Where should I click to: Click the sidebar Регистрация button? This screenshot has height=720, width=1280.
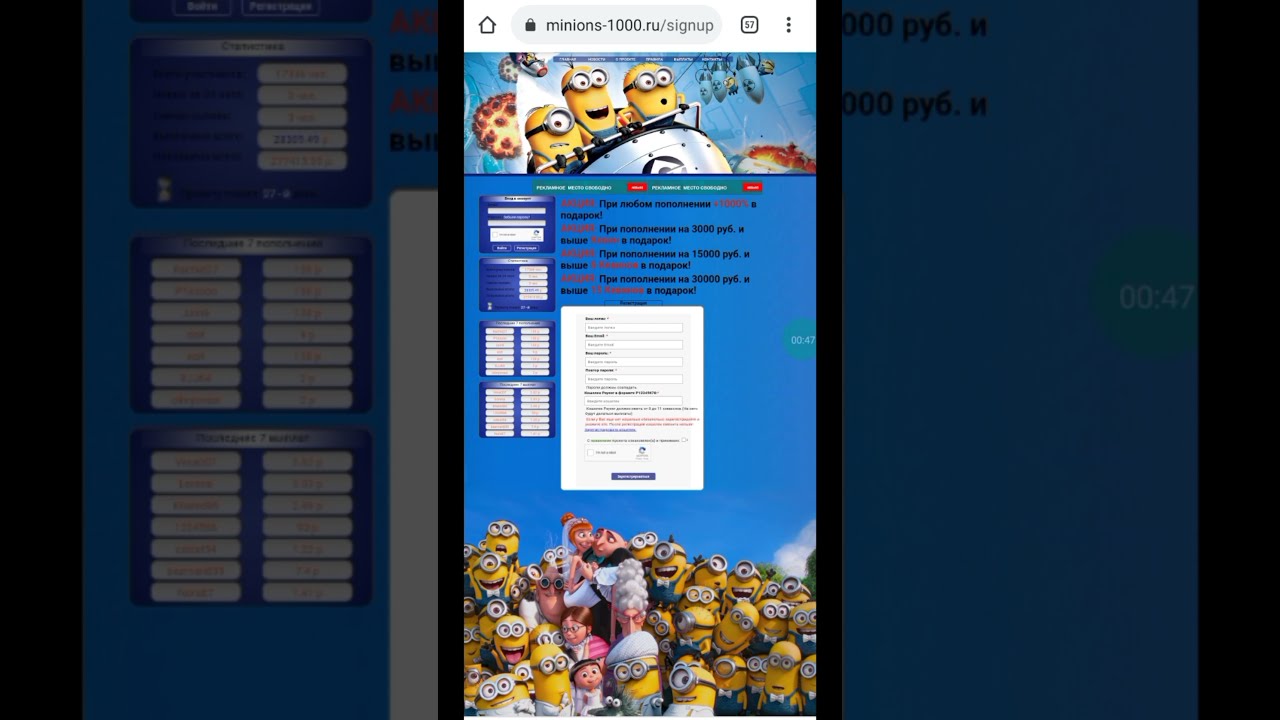point(526,248)
